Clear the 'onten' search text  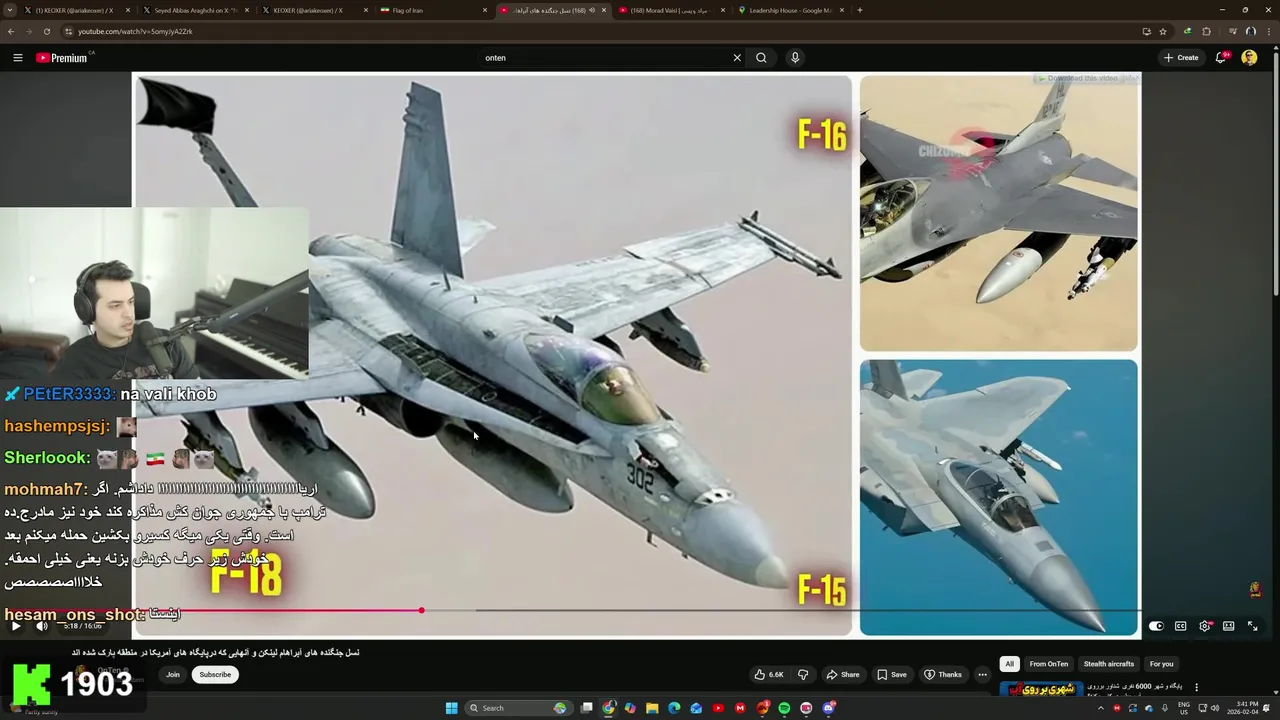(x=737, y=58)
